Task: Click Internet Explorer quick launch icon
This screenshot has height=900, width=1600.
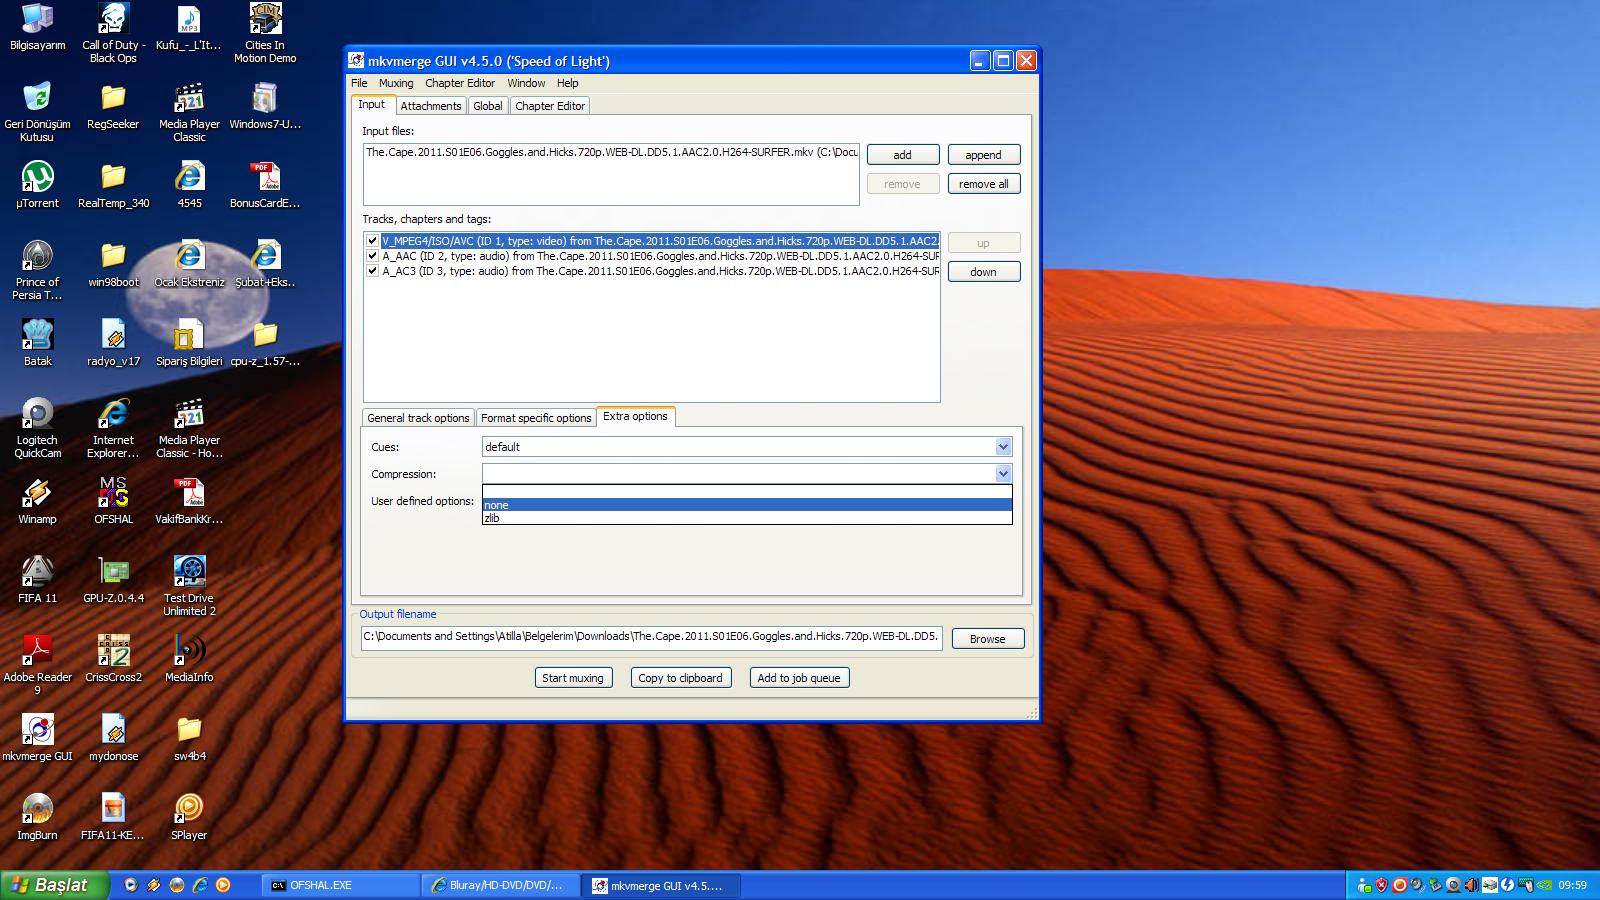Action: coord(200,885)
